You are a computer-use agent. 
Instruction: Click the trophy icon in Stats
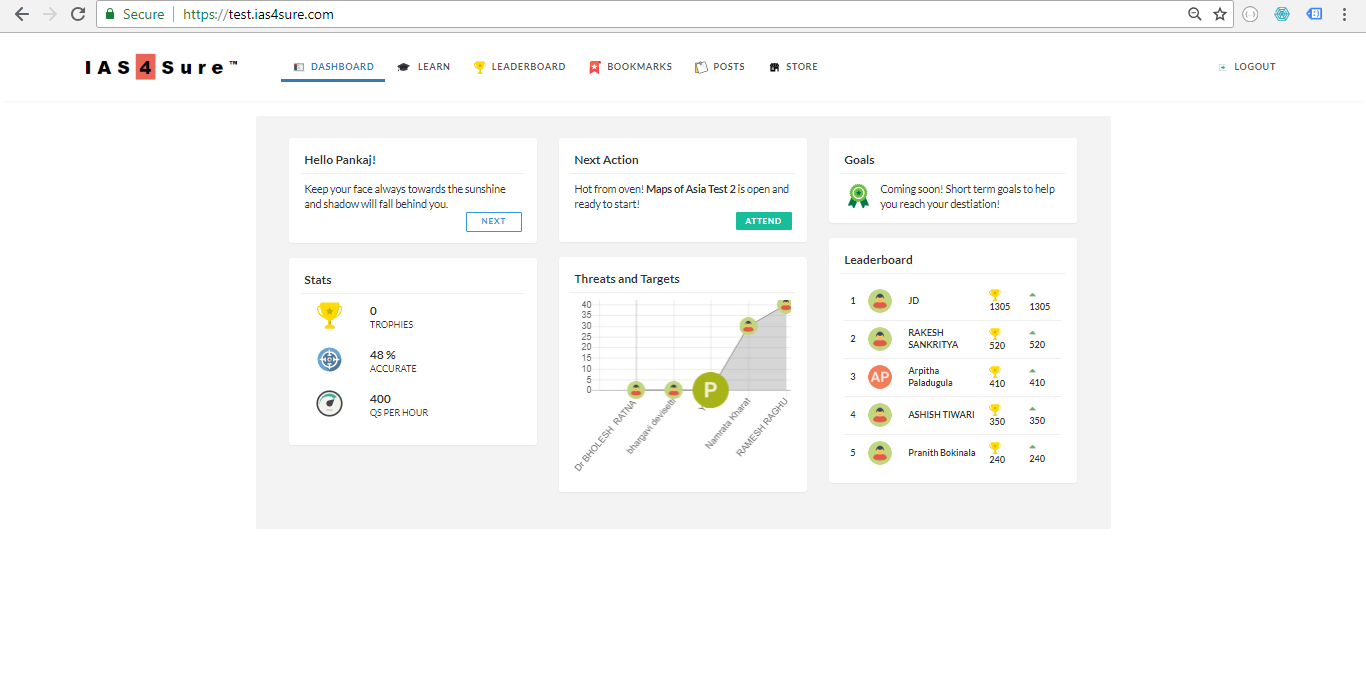pyautogui.click(x=329, y=315)
